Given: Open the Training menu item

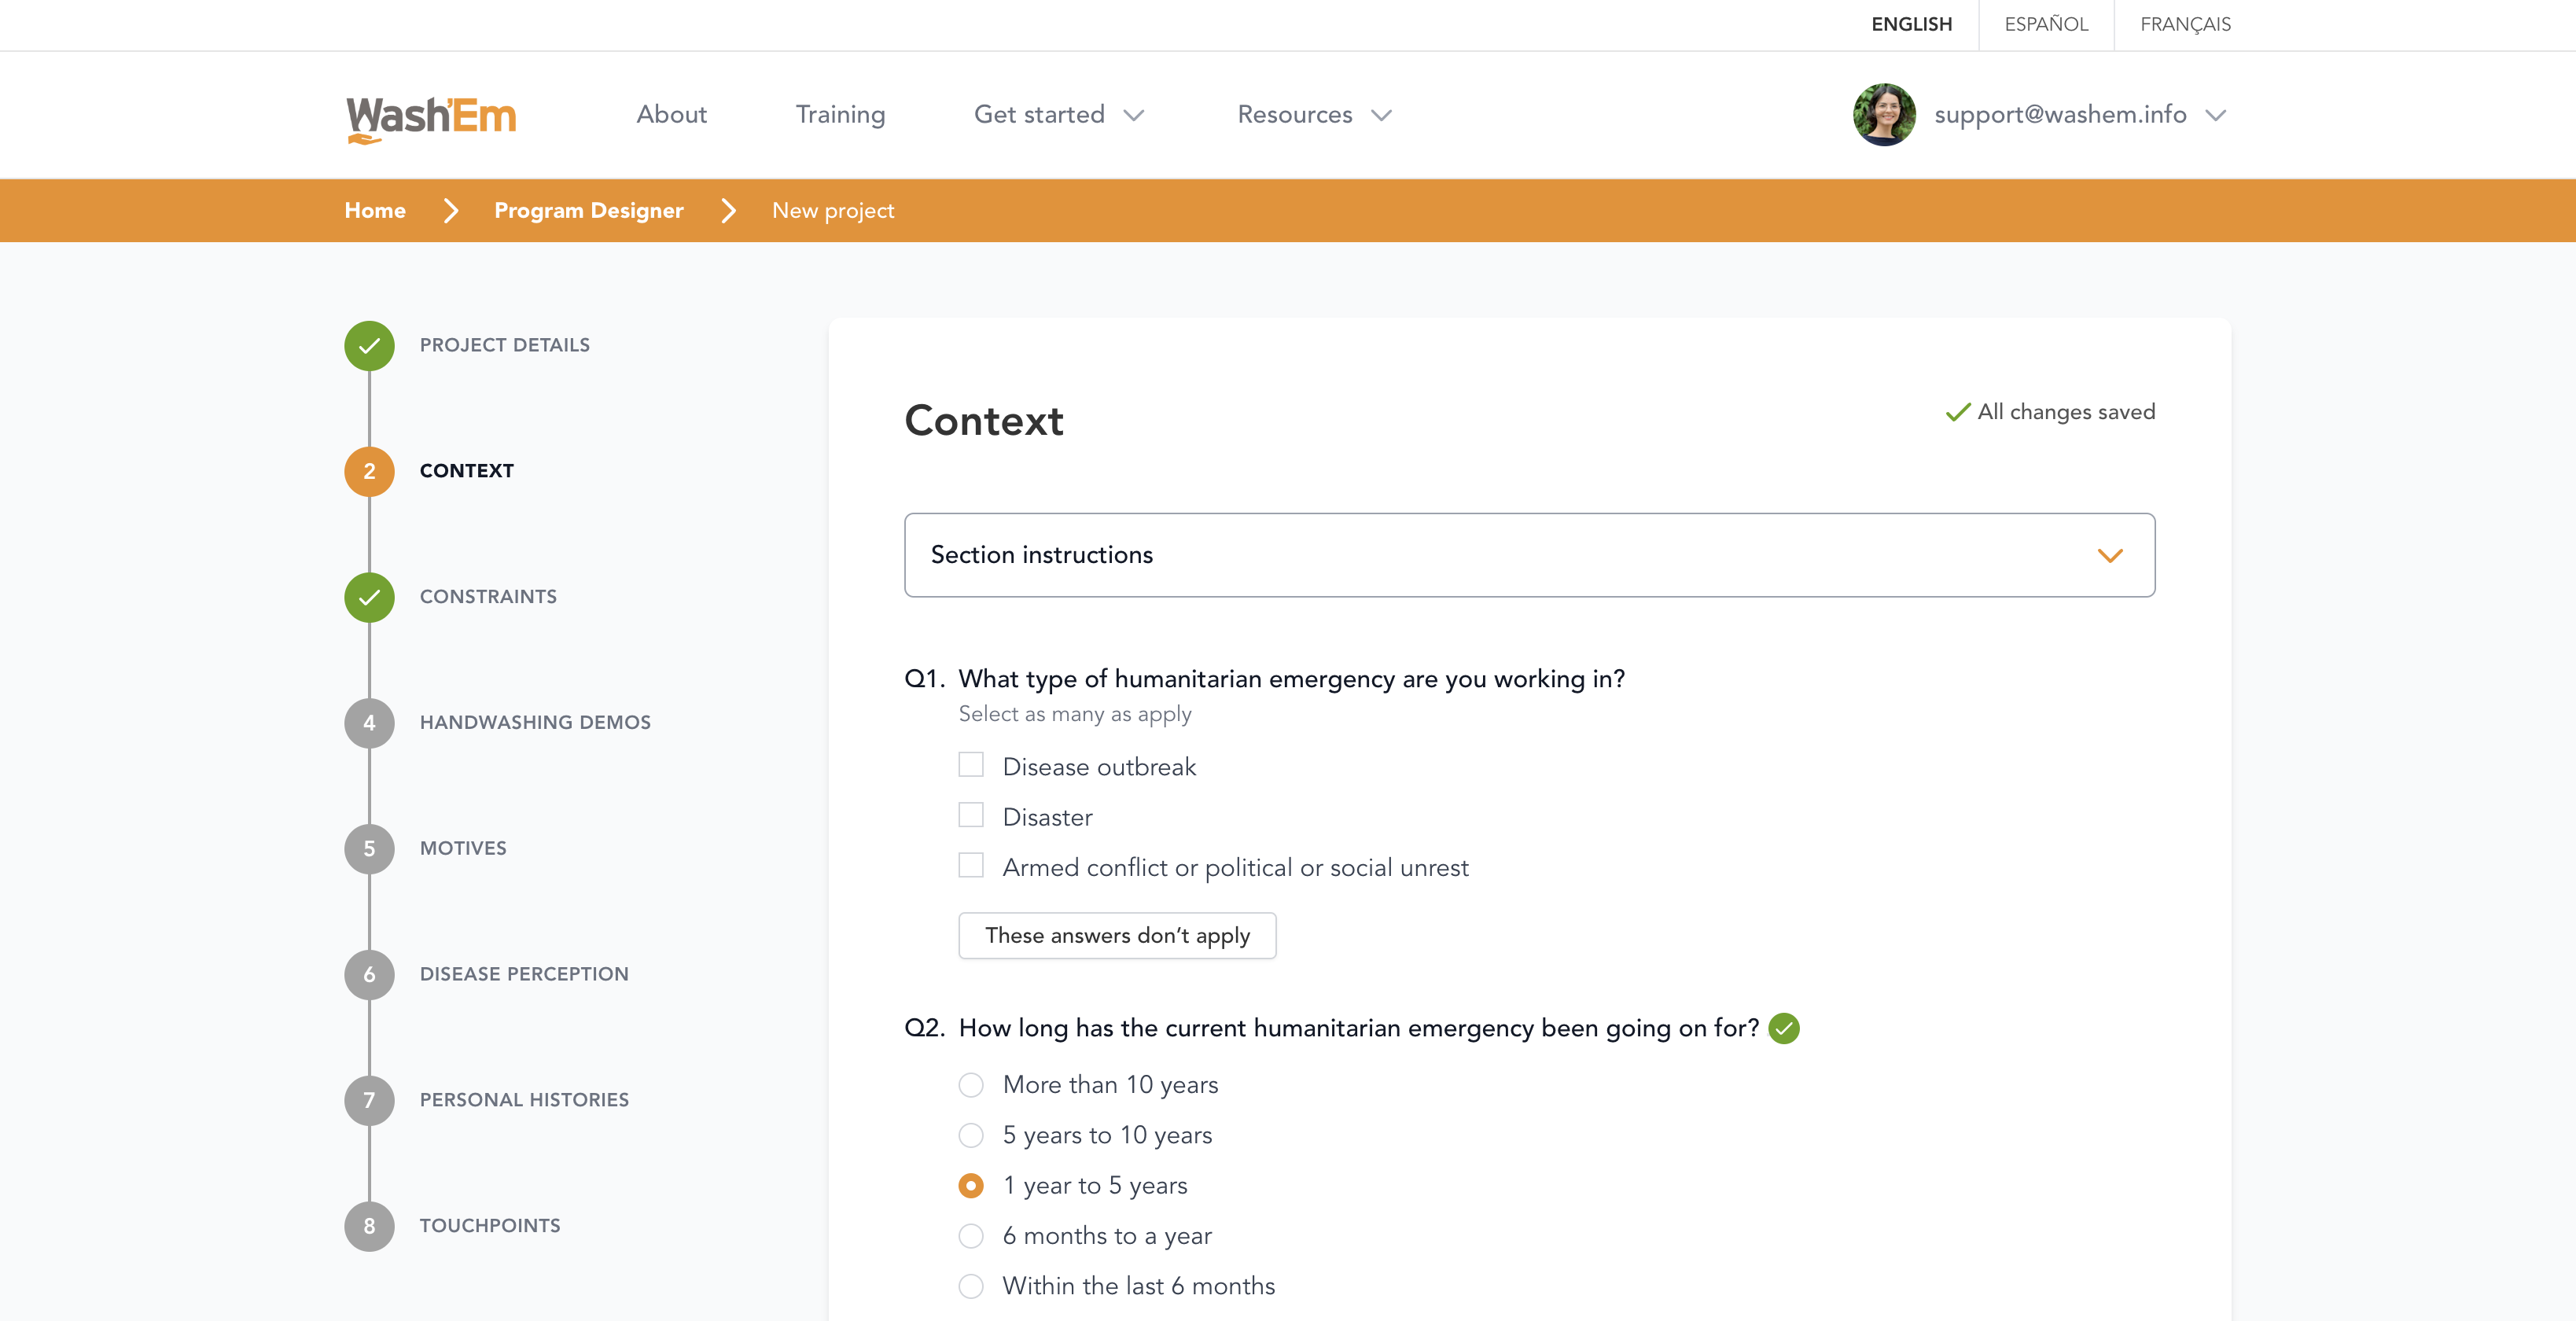Looking at the screenshot, I should [840, 115].
